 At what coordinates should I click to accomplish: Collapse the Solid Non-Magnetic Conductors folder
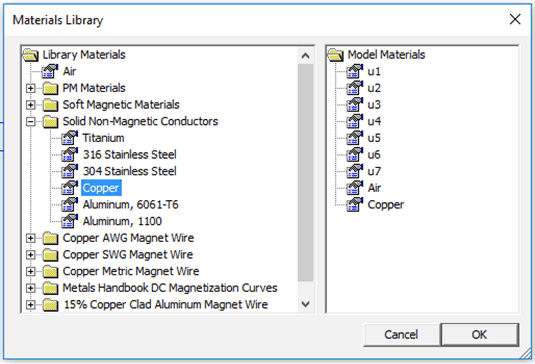pyautogui.click(x=31, y=121)
